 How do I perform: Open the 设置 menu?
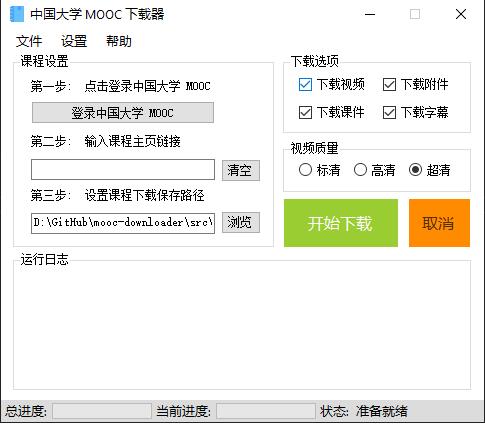pos(74,41)
